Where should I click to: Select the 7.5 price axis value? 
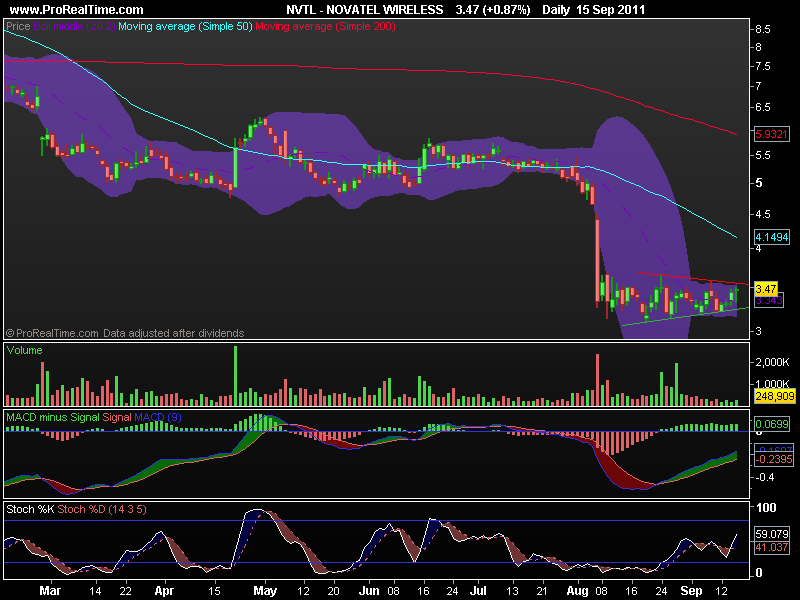pos(763,66)
